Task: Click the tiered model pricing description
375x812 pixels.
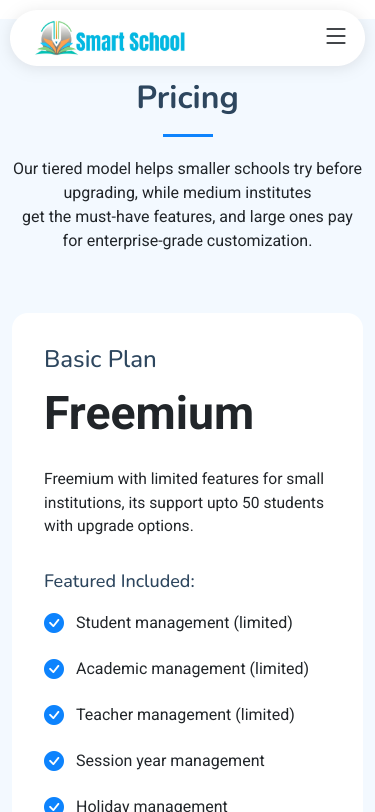Action: tap(188, 205)
